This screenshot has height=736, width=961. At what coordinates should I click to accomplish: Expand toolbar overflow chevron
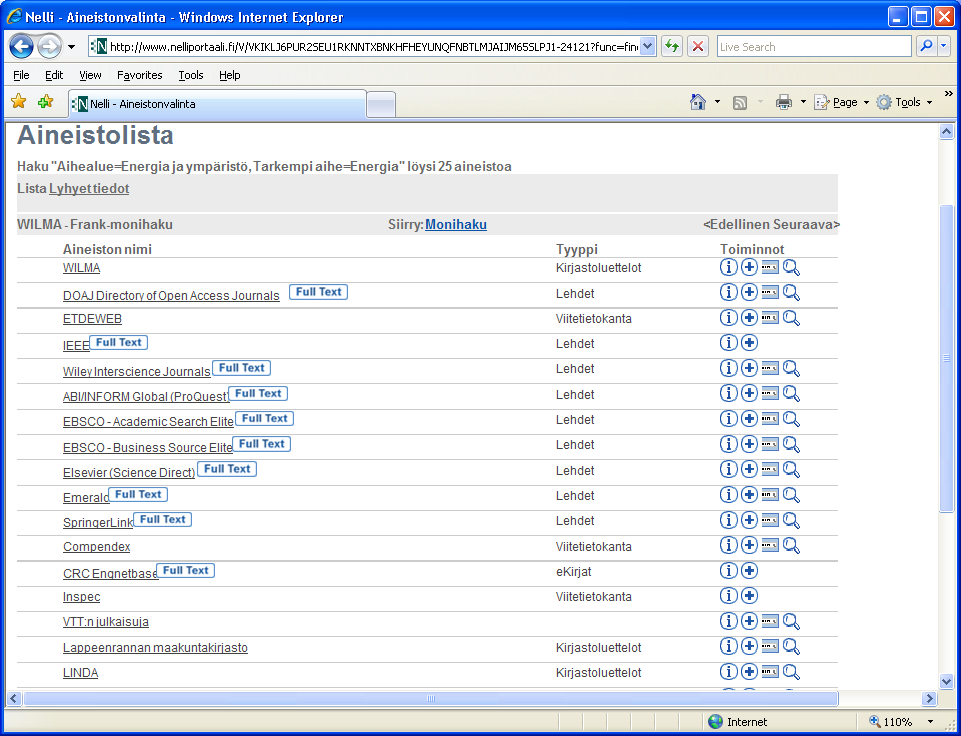pos(949,94)
